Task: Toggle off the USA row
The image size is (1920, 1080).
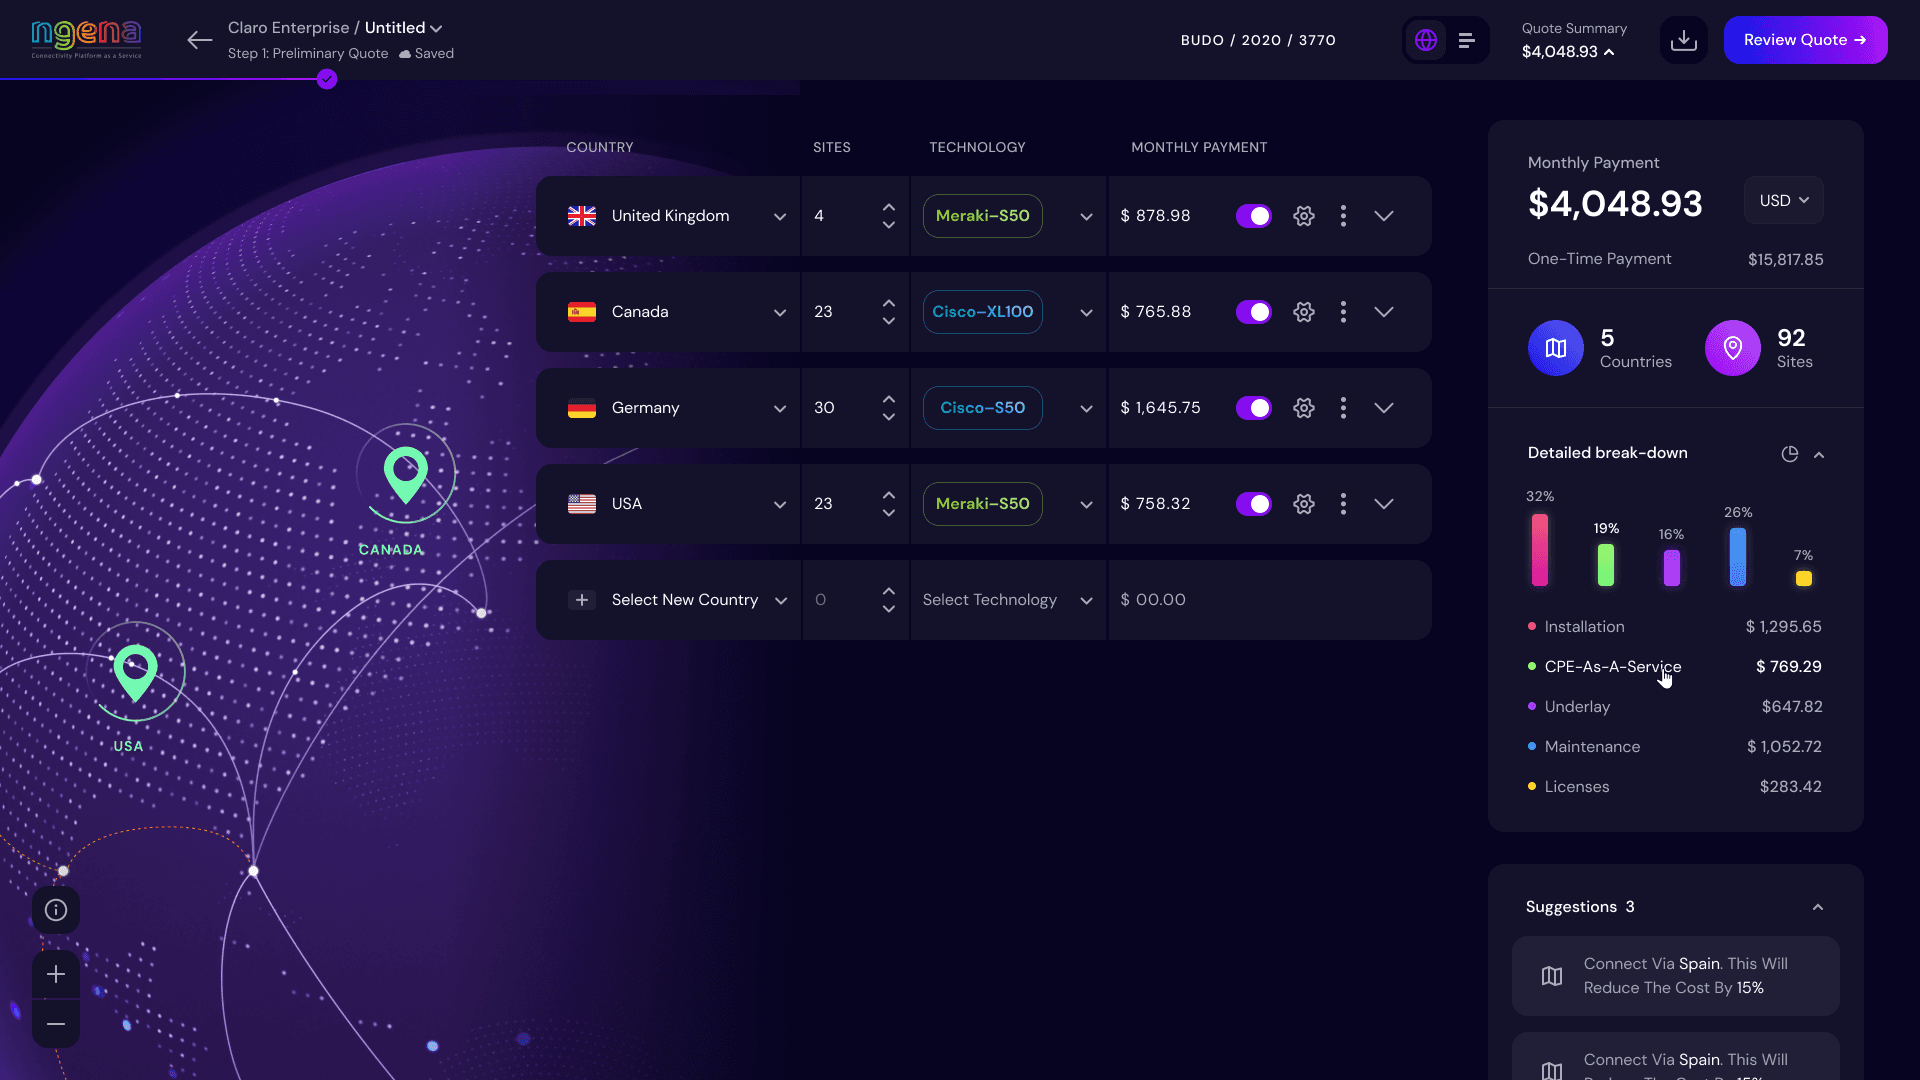Action: [1254, 504]
